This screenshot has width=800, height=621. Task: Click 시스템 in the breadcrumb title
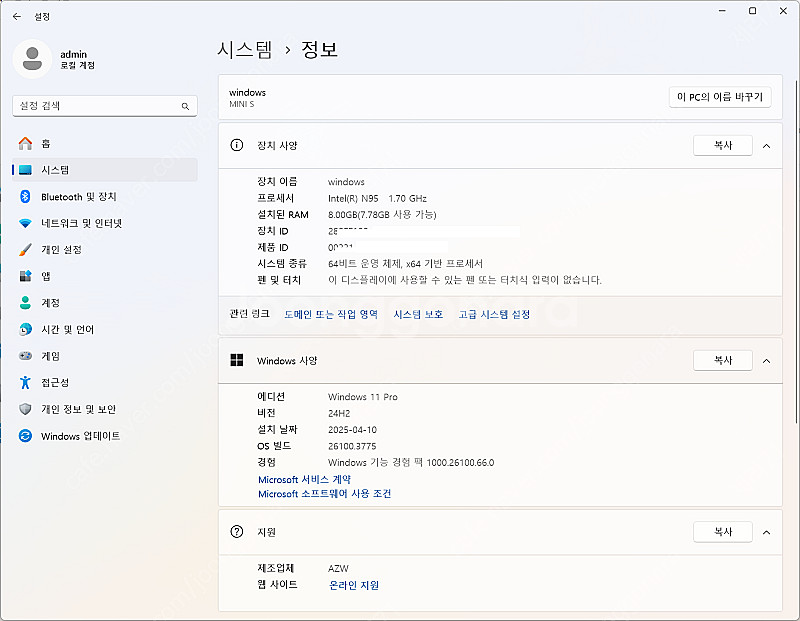click(x=245, y=49)
